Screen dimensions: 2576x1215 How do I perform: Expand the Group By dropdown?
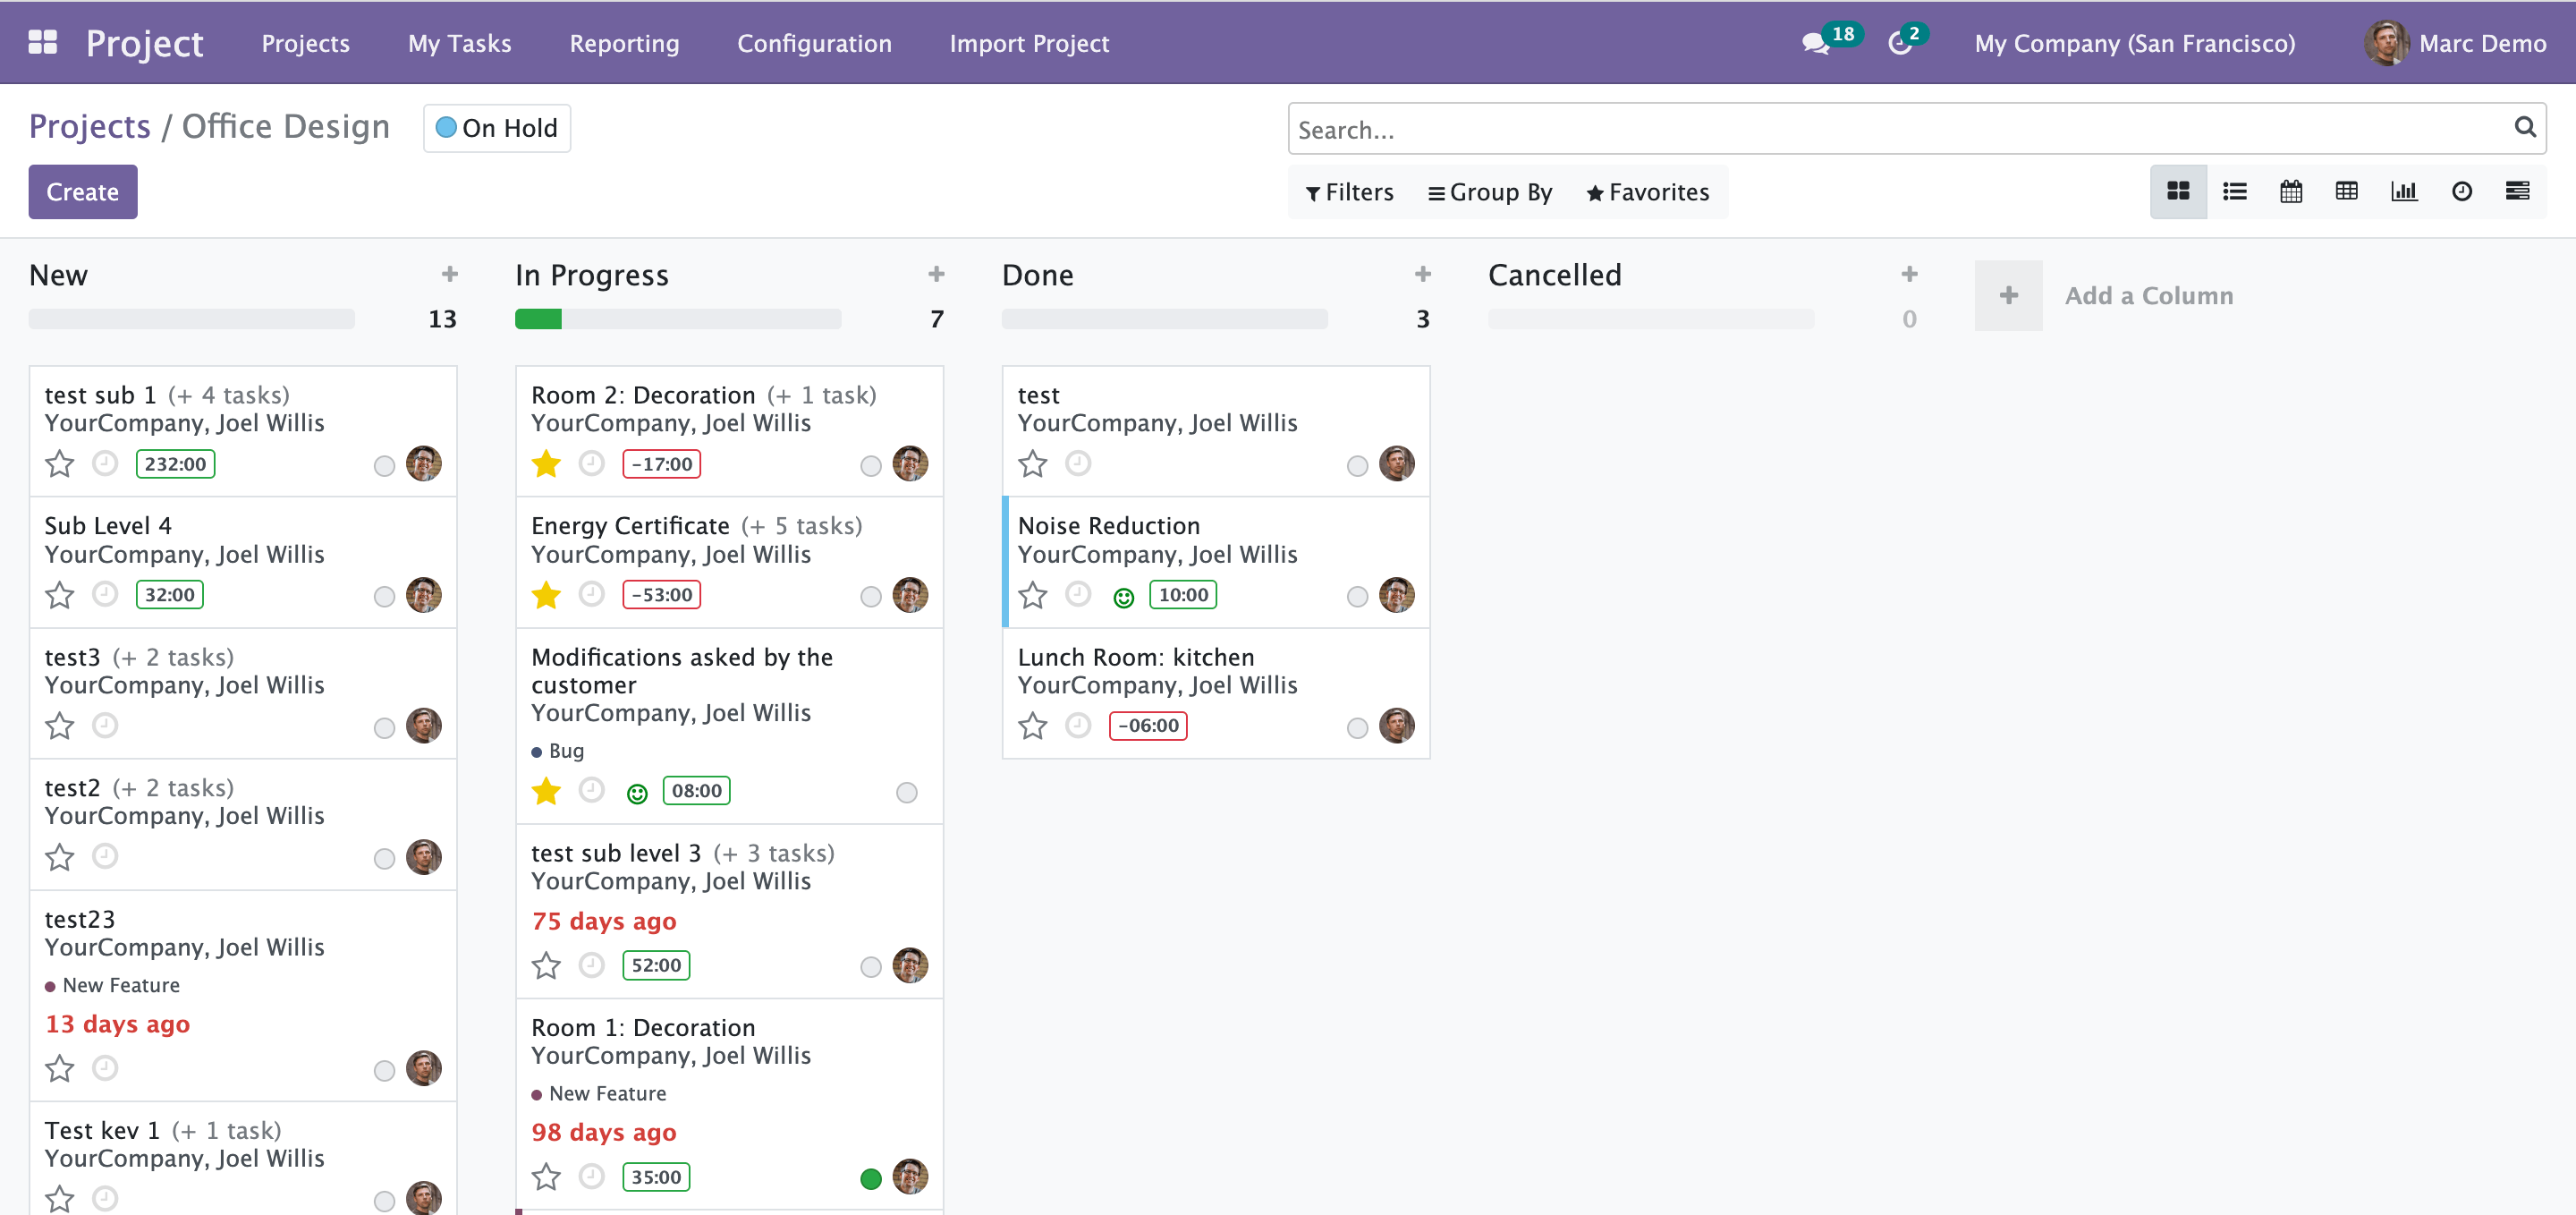click(x=1489, y=192)
